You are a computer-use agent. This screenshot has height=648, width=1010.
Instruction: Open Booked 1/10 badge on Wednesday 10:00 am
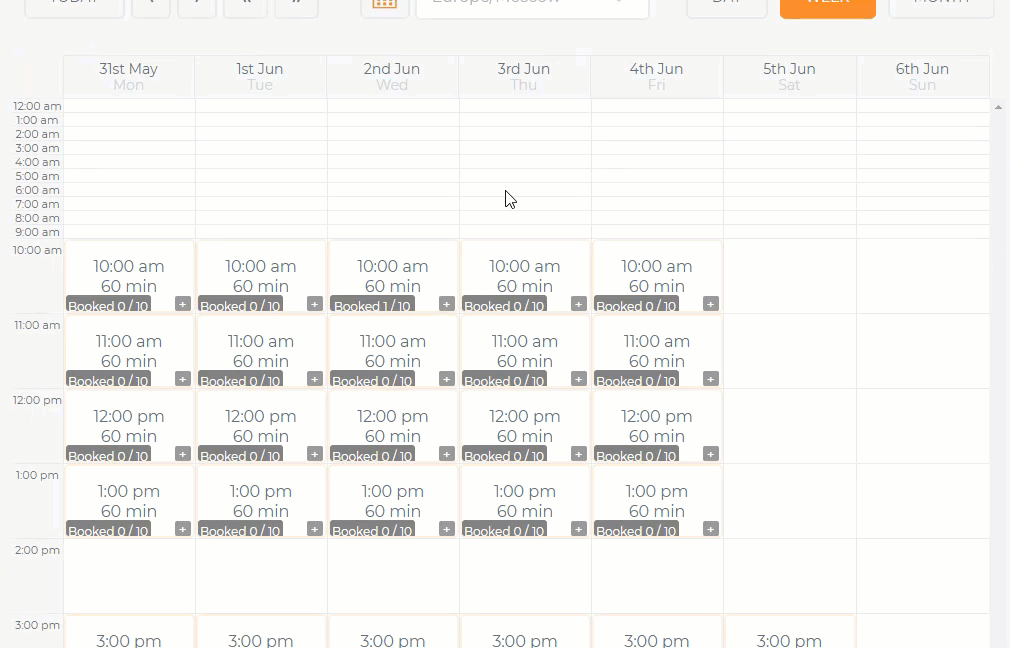click(372, 305)
